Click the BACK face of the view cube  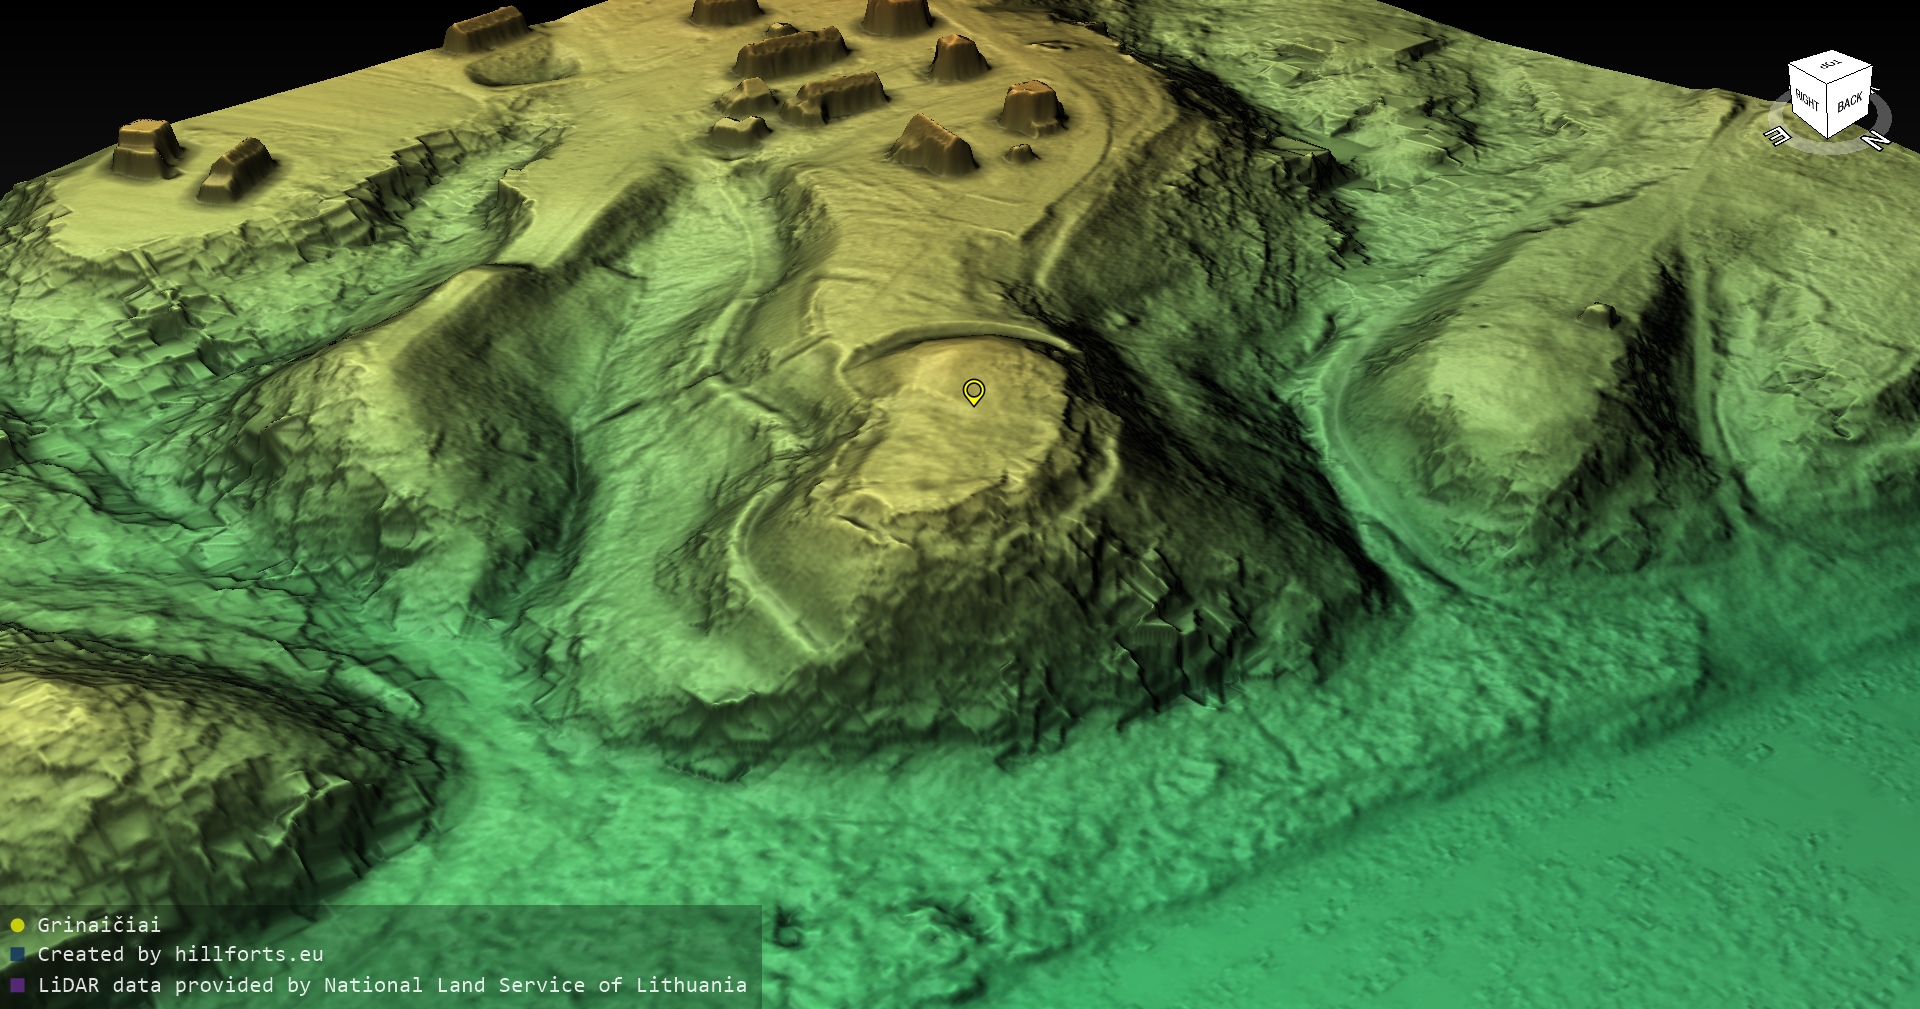click(1850, 101)
